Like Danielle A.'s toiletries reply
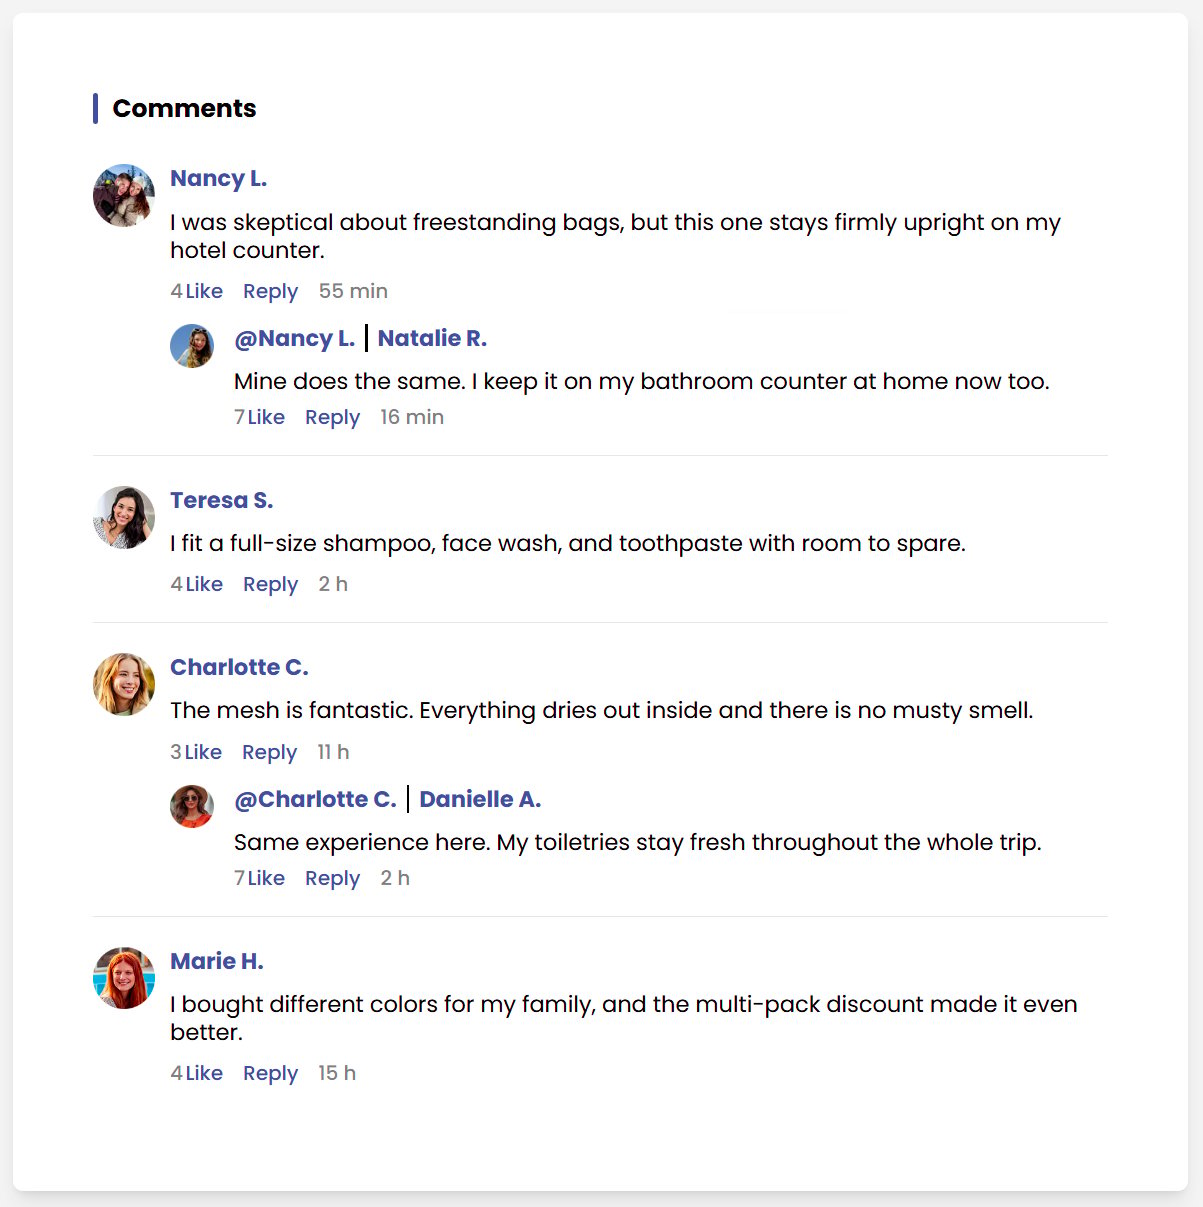Viewport: 1203px width, 1207px height. (x=266, y=878)
